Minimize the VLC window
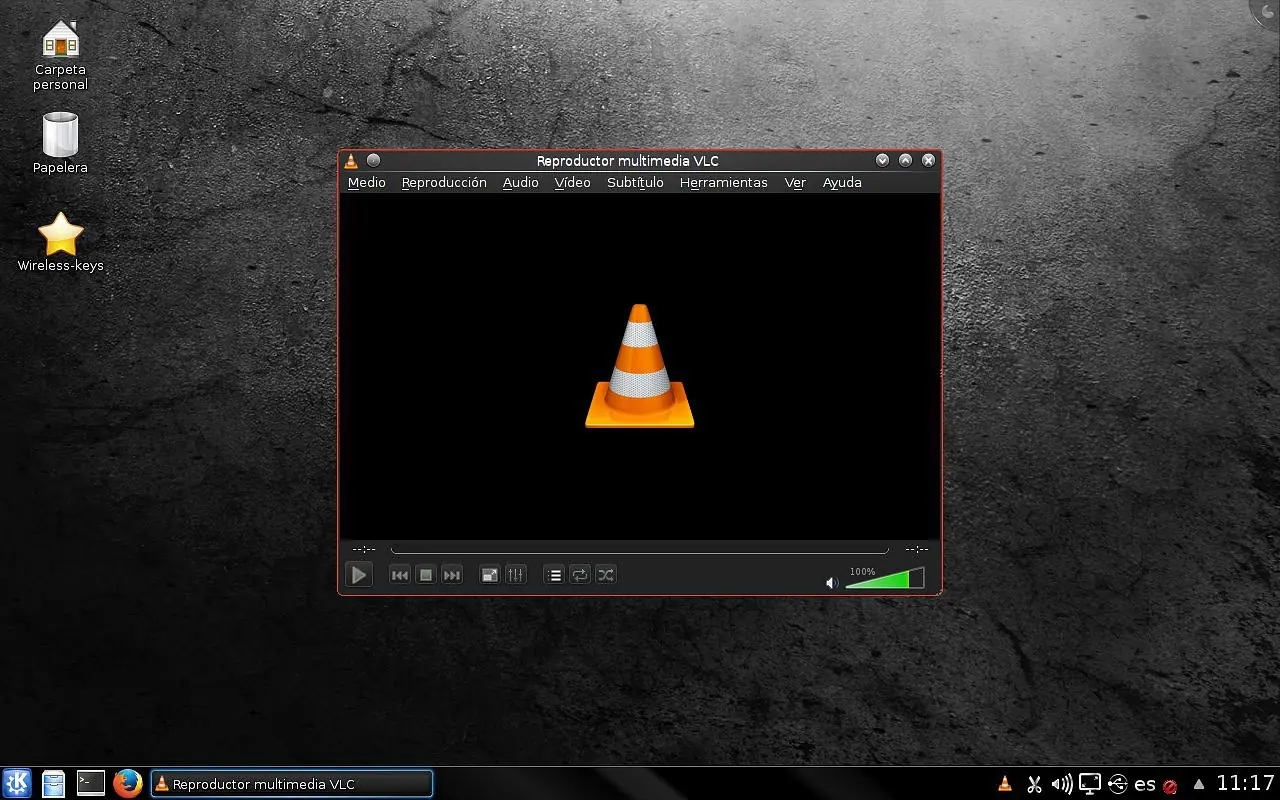This screenshot has width=1280, height=800. point(882,160)
